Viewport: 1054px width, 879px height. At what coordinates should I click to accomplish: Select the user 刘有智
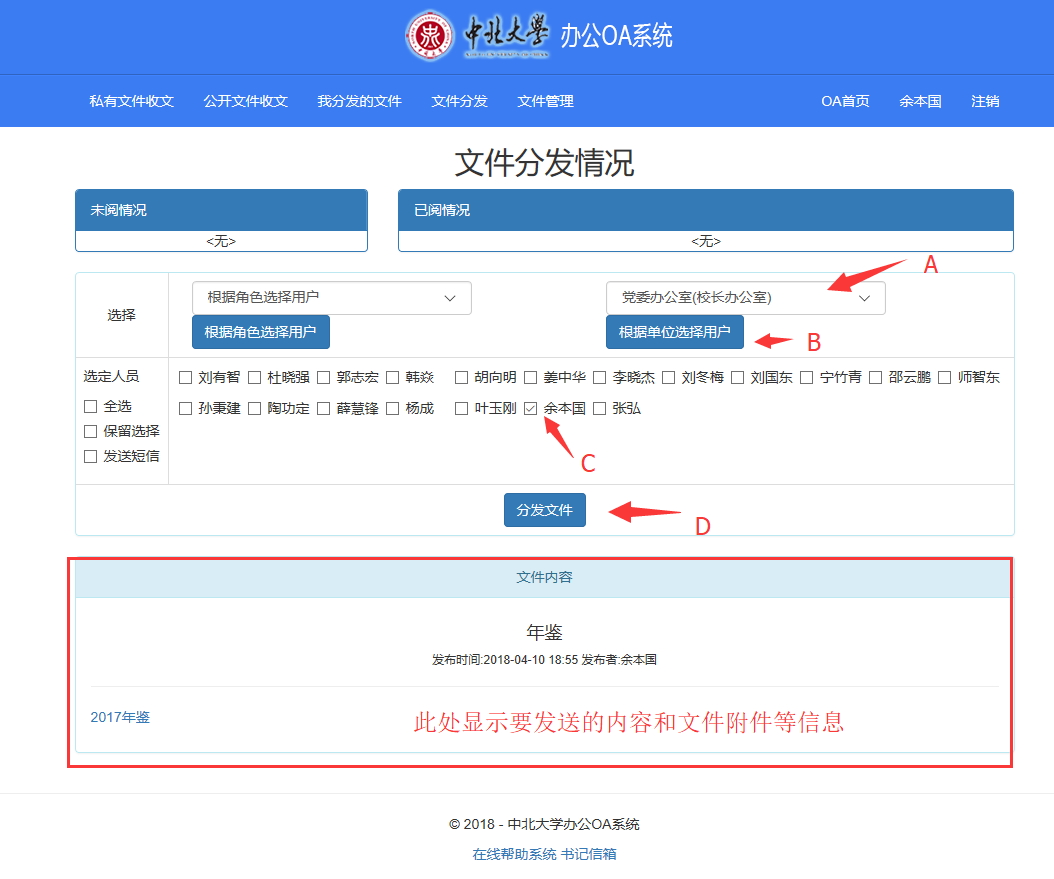pos(185,377)
